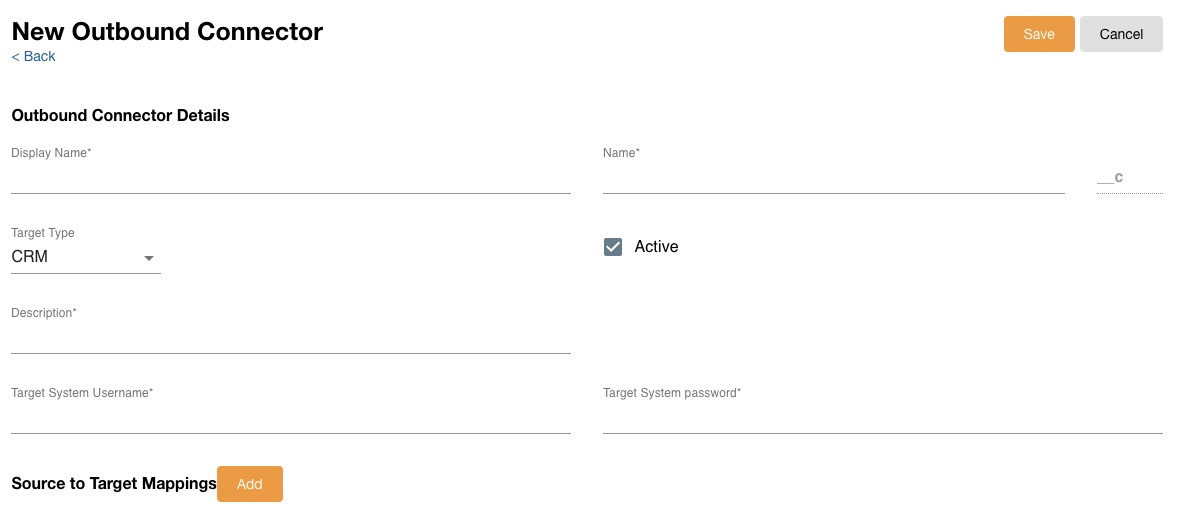
Task: Uncheck the Active checkbox
Action: pos(613,247)
